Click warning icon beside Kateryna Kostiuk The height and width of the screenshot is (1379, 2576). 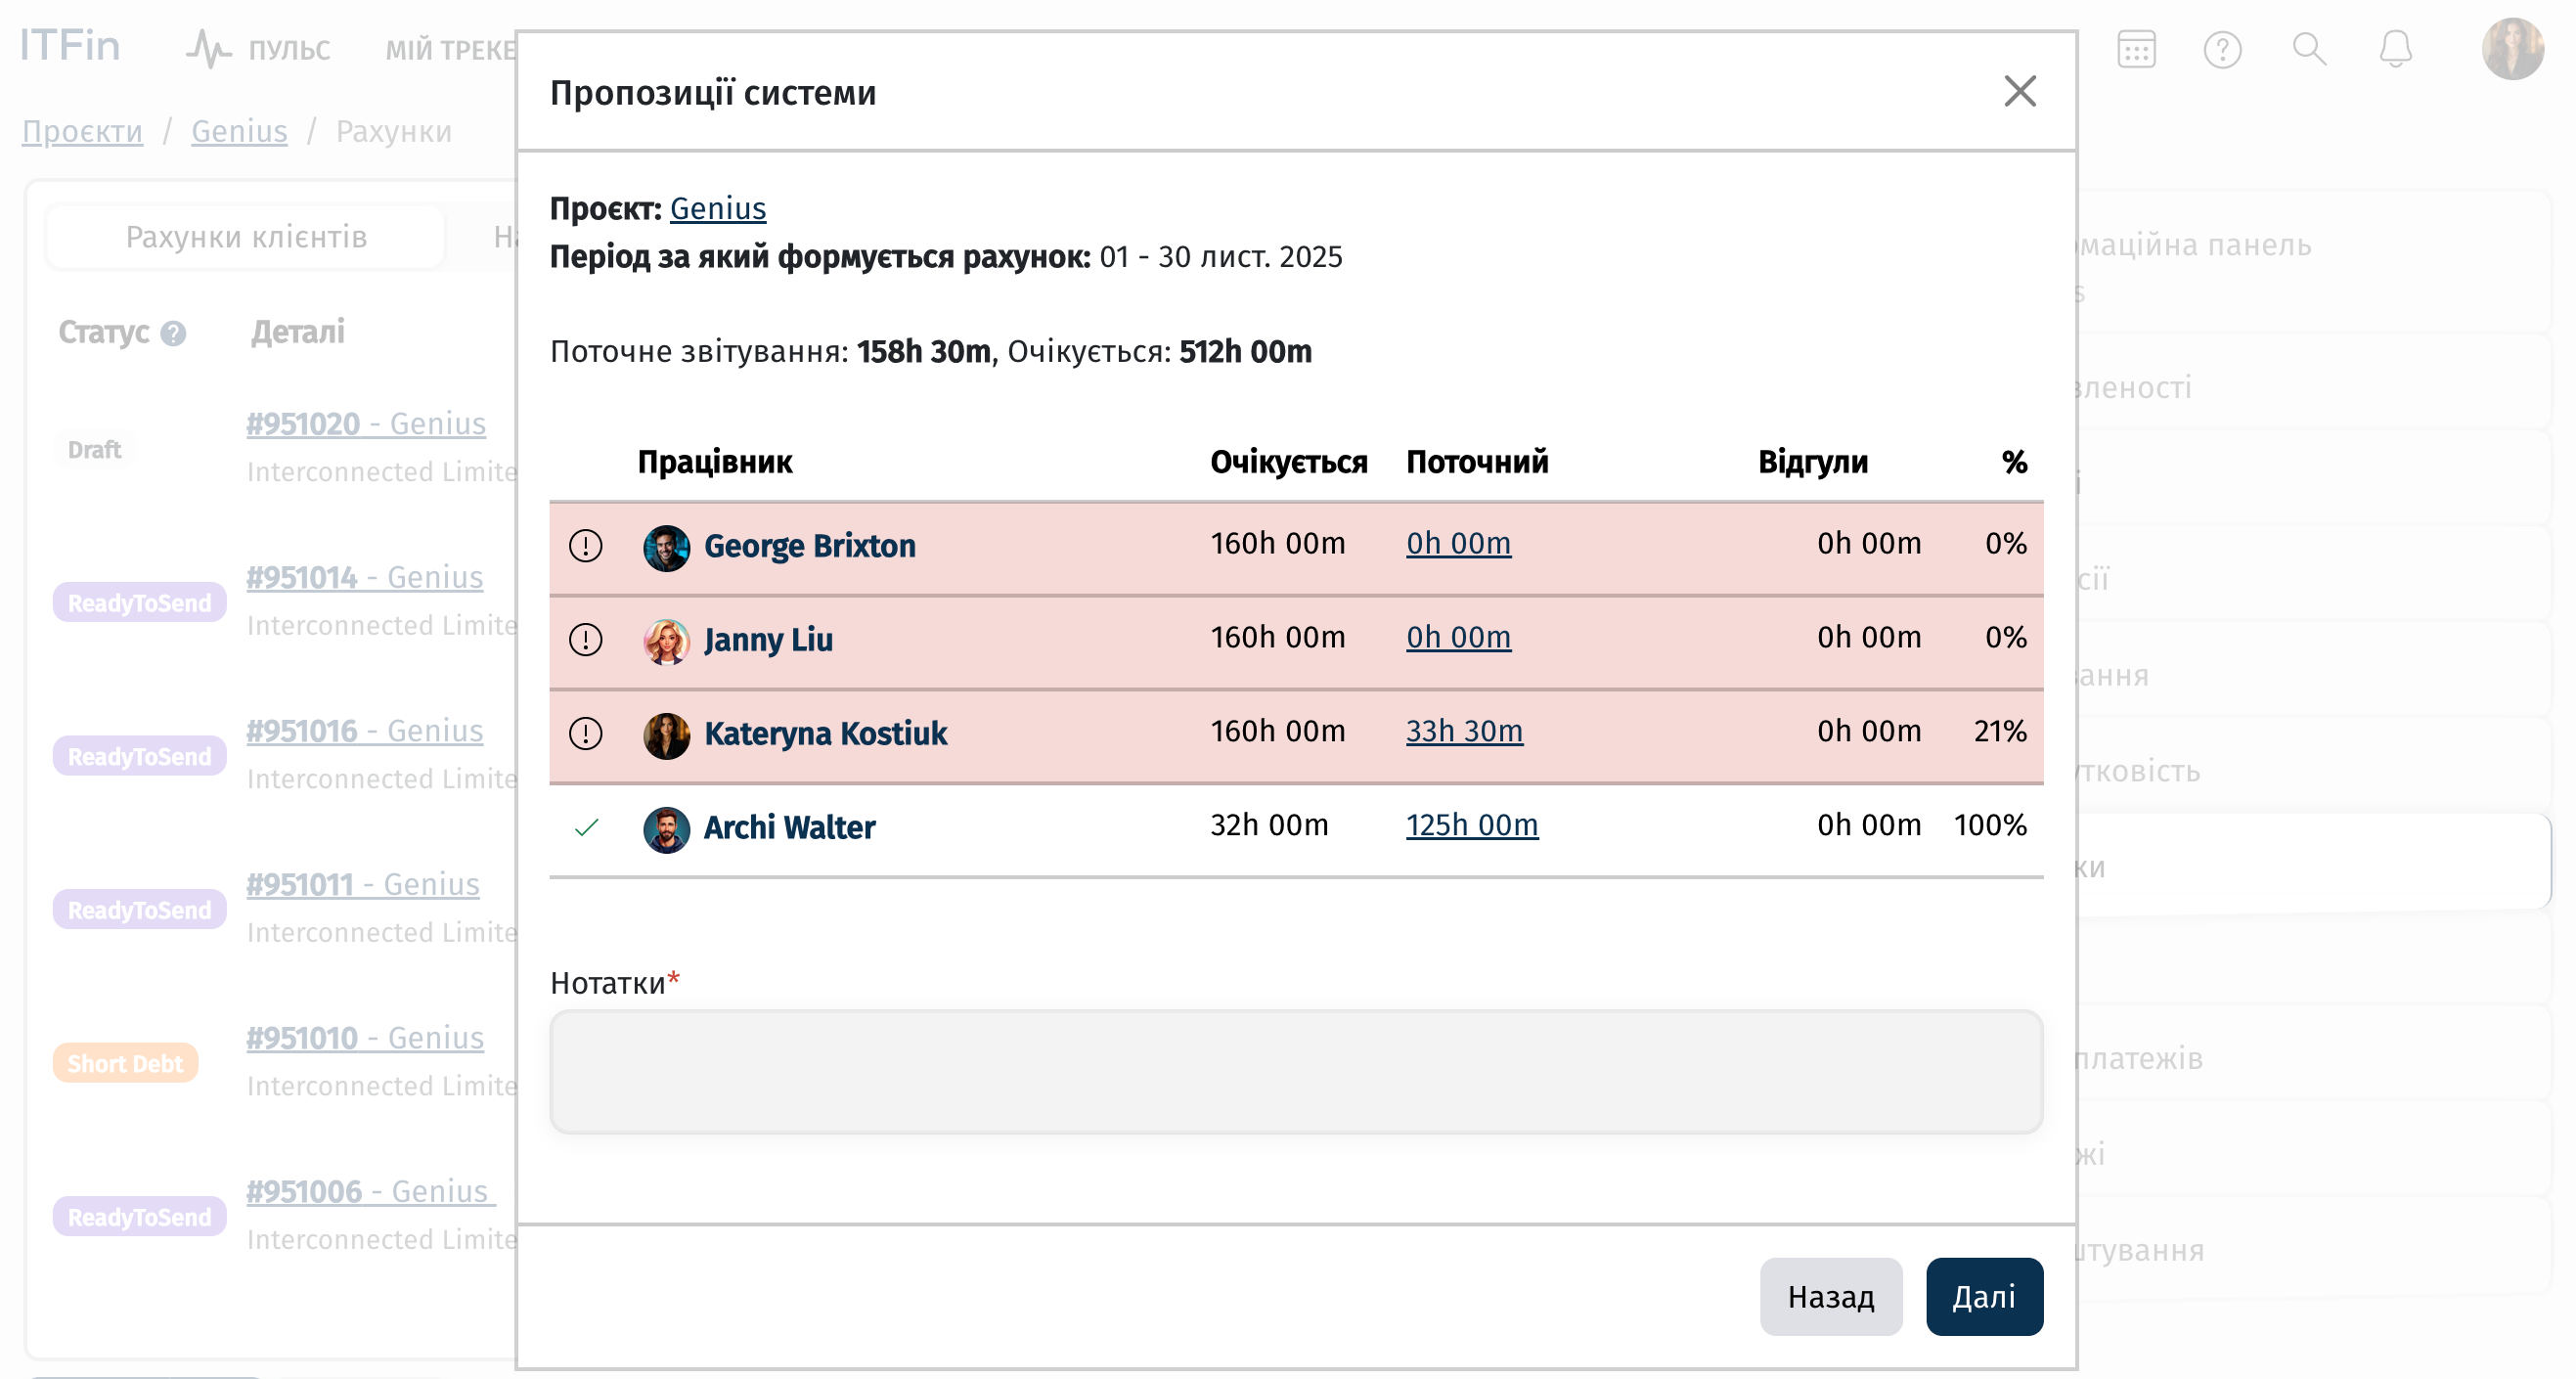(x=585, y=733)
